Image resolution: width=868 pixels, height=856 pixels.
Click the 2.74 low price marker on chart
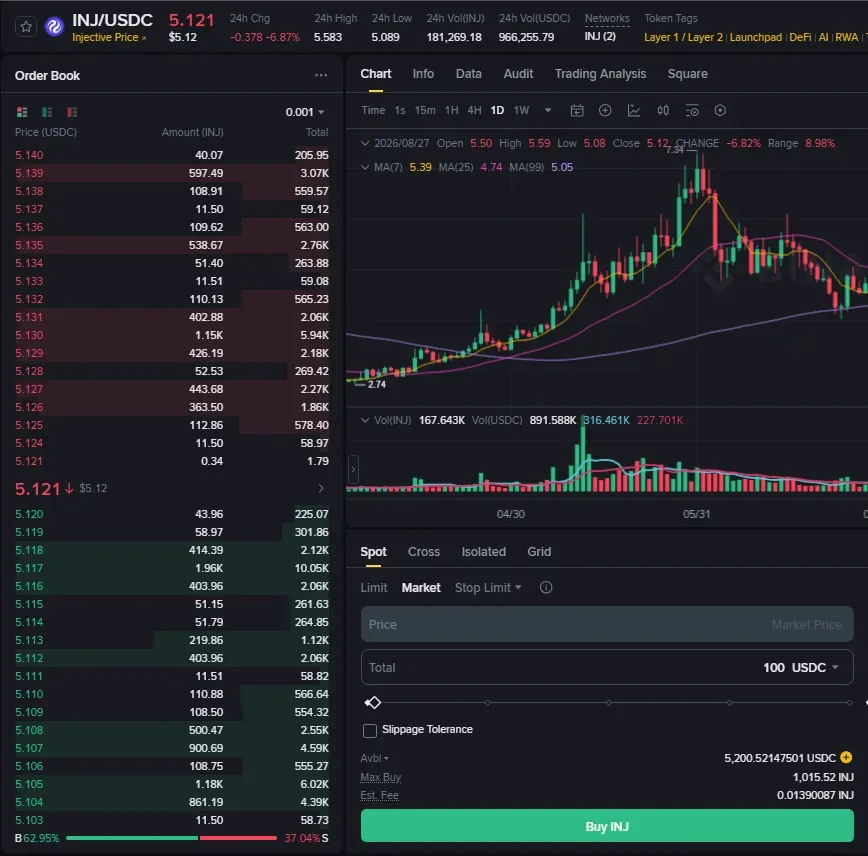[376, 384]
